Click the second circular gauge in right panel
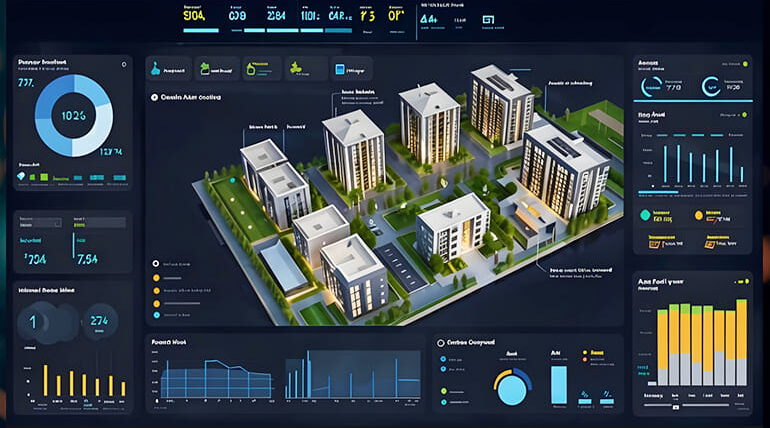The height and width of the screenshot is (428, 770). [x=711, y=87]
